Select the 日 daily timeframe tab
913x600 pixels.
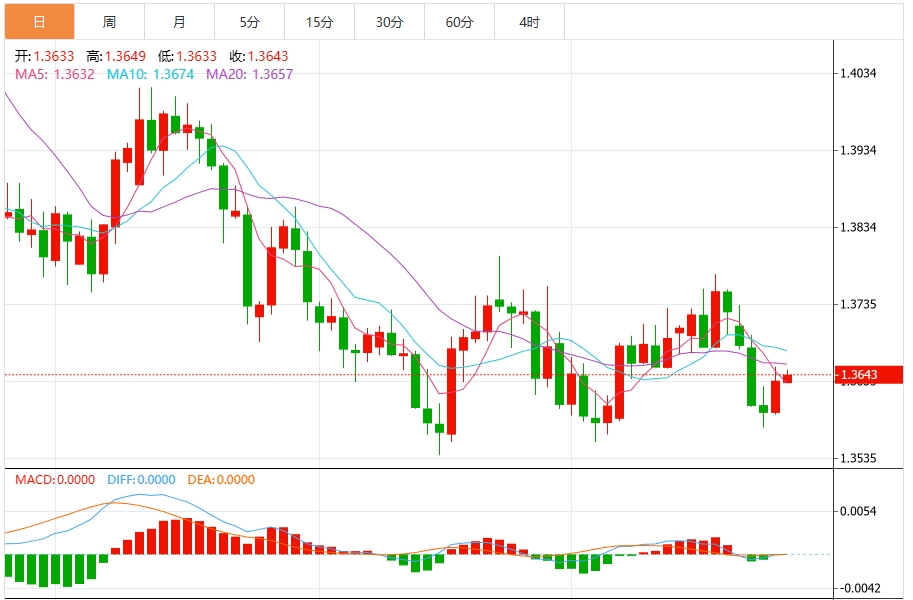tap(40, 22)
